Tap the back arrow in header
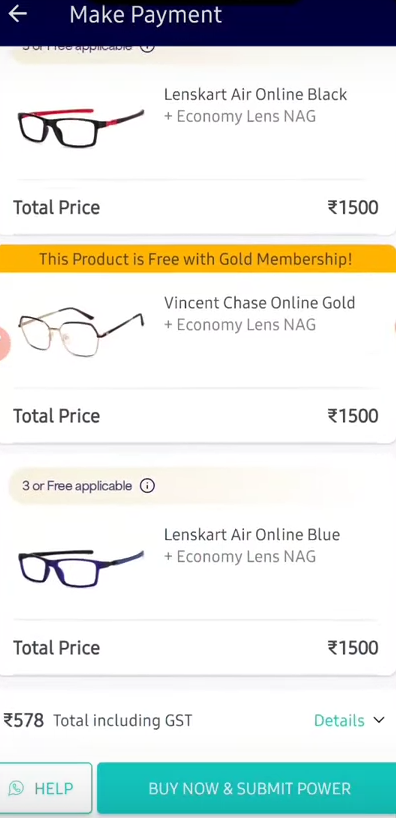 pyautogui.click(x=17, y=14)
